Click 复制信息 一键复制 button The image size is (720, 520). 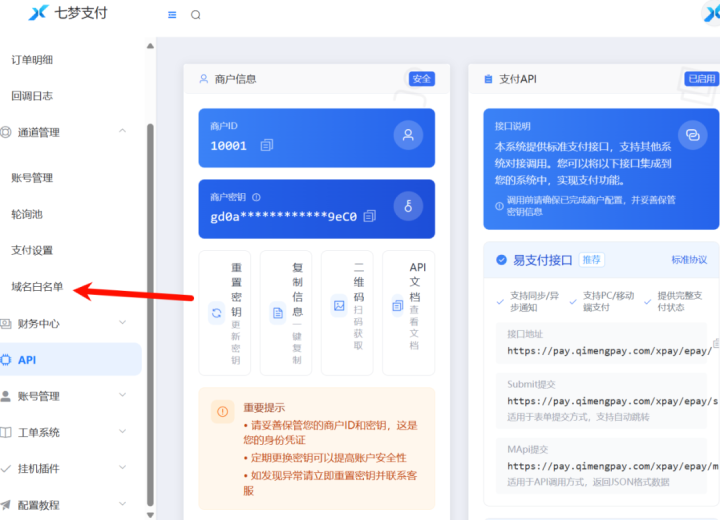coord(286,313)
